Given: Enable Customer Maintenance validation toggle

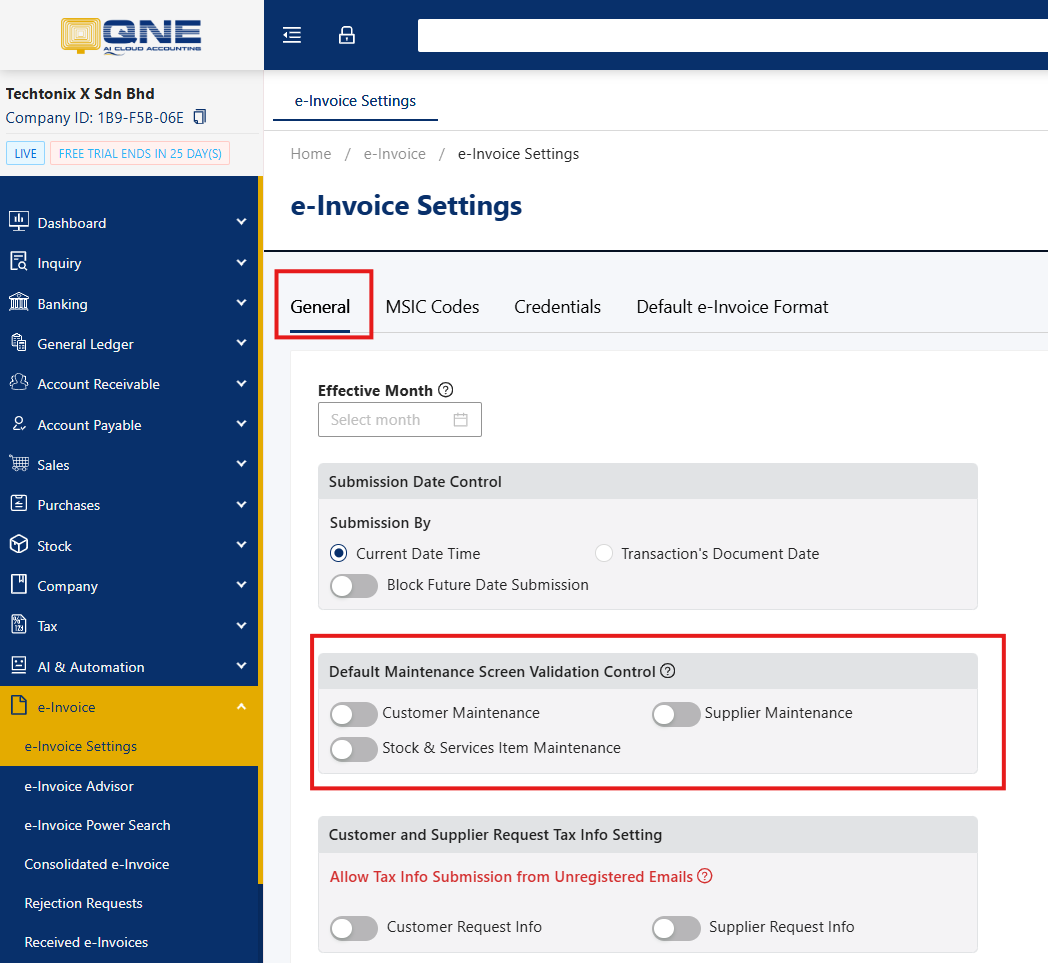Looking at the screenshot, I should 354,714.
